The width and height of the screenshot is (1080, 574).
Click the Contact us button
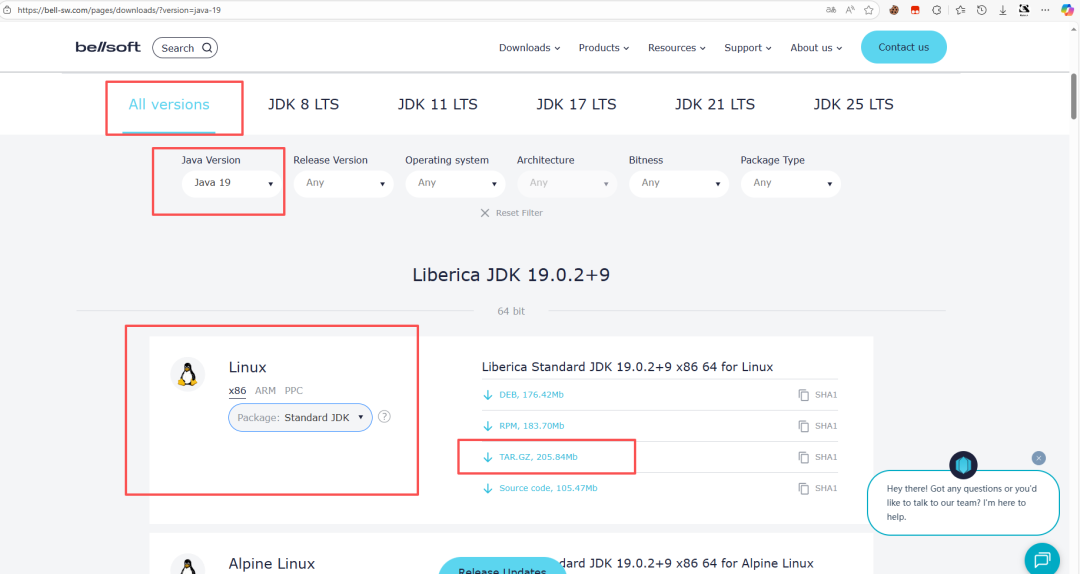(903, 47)
